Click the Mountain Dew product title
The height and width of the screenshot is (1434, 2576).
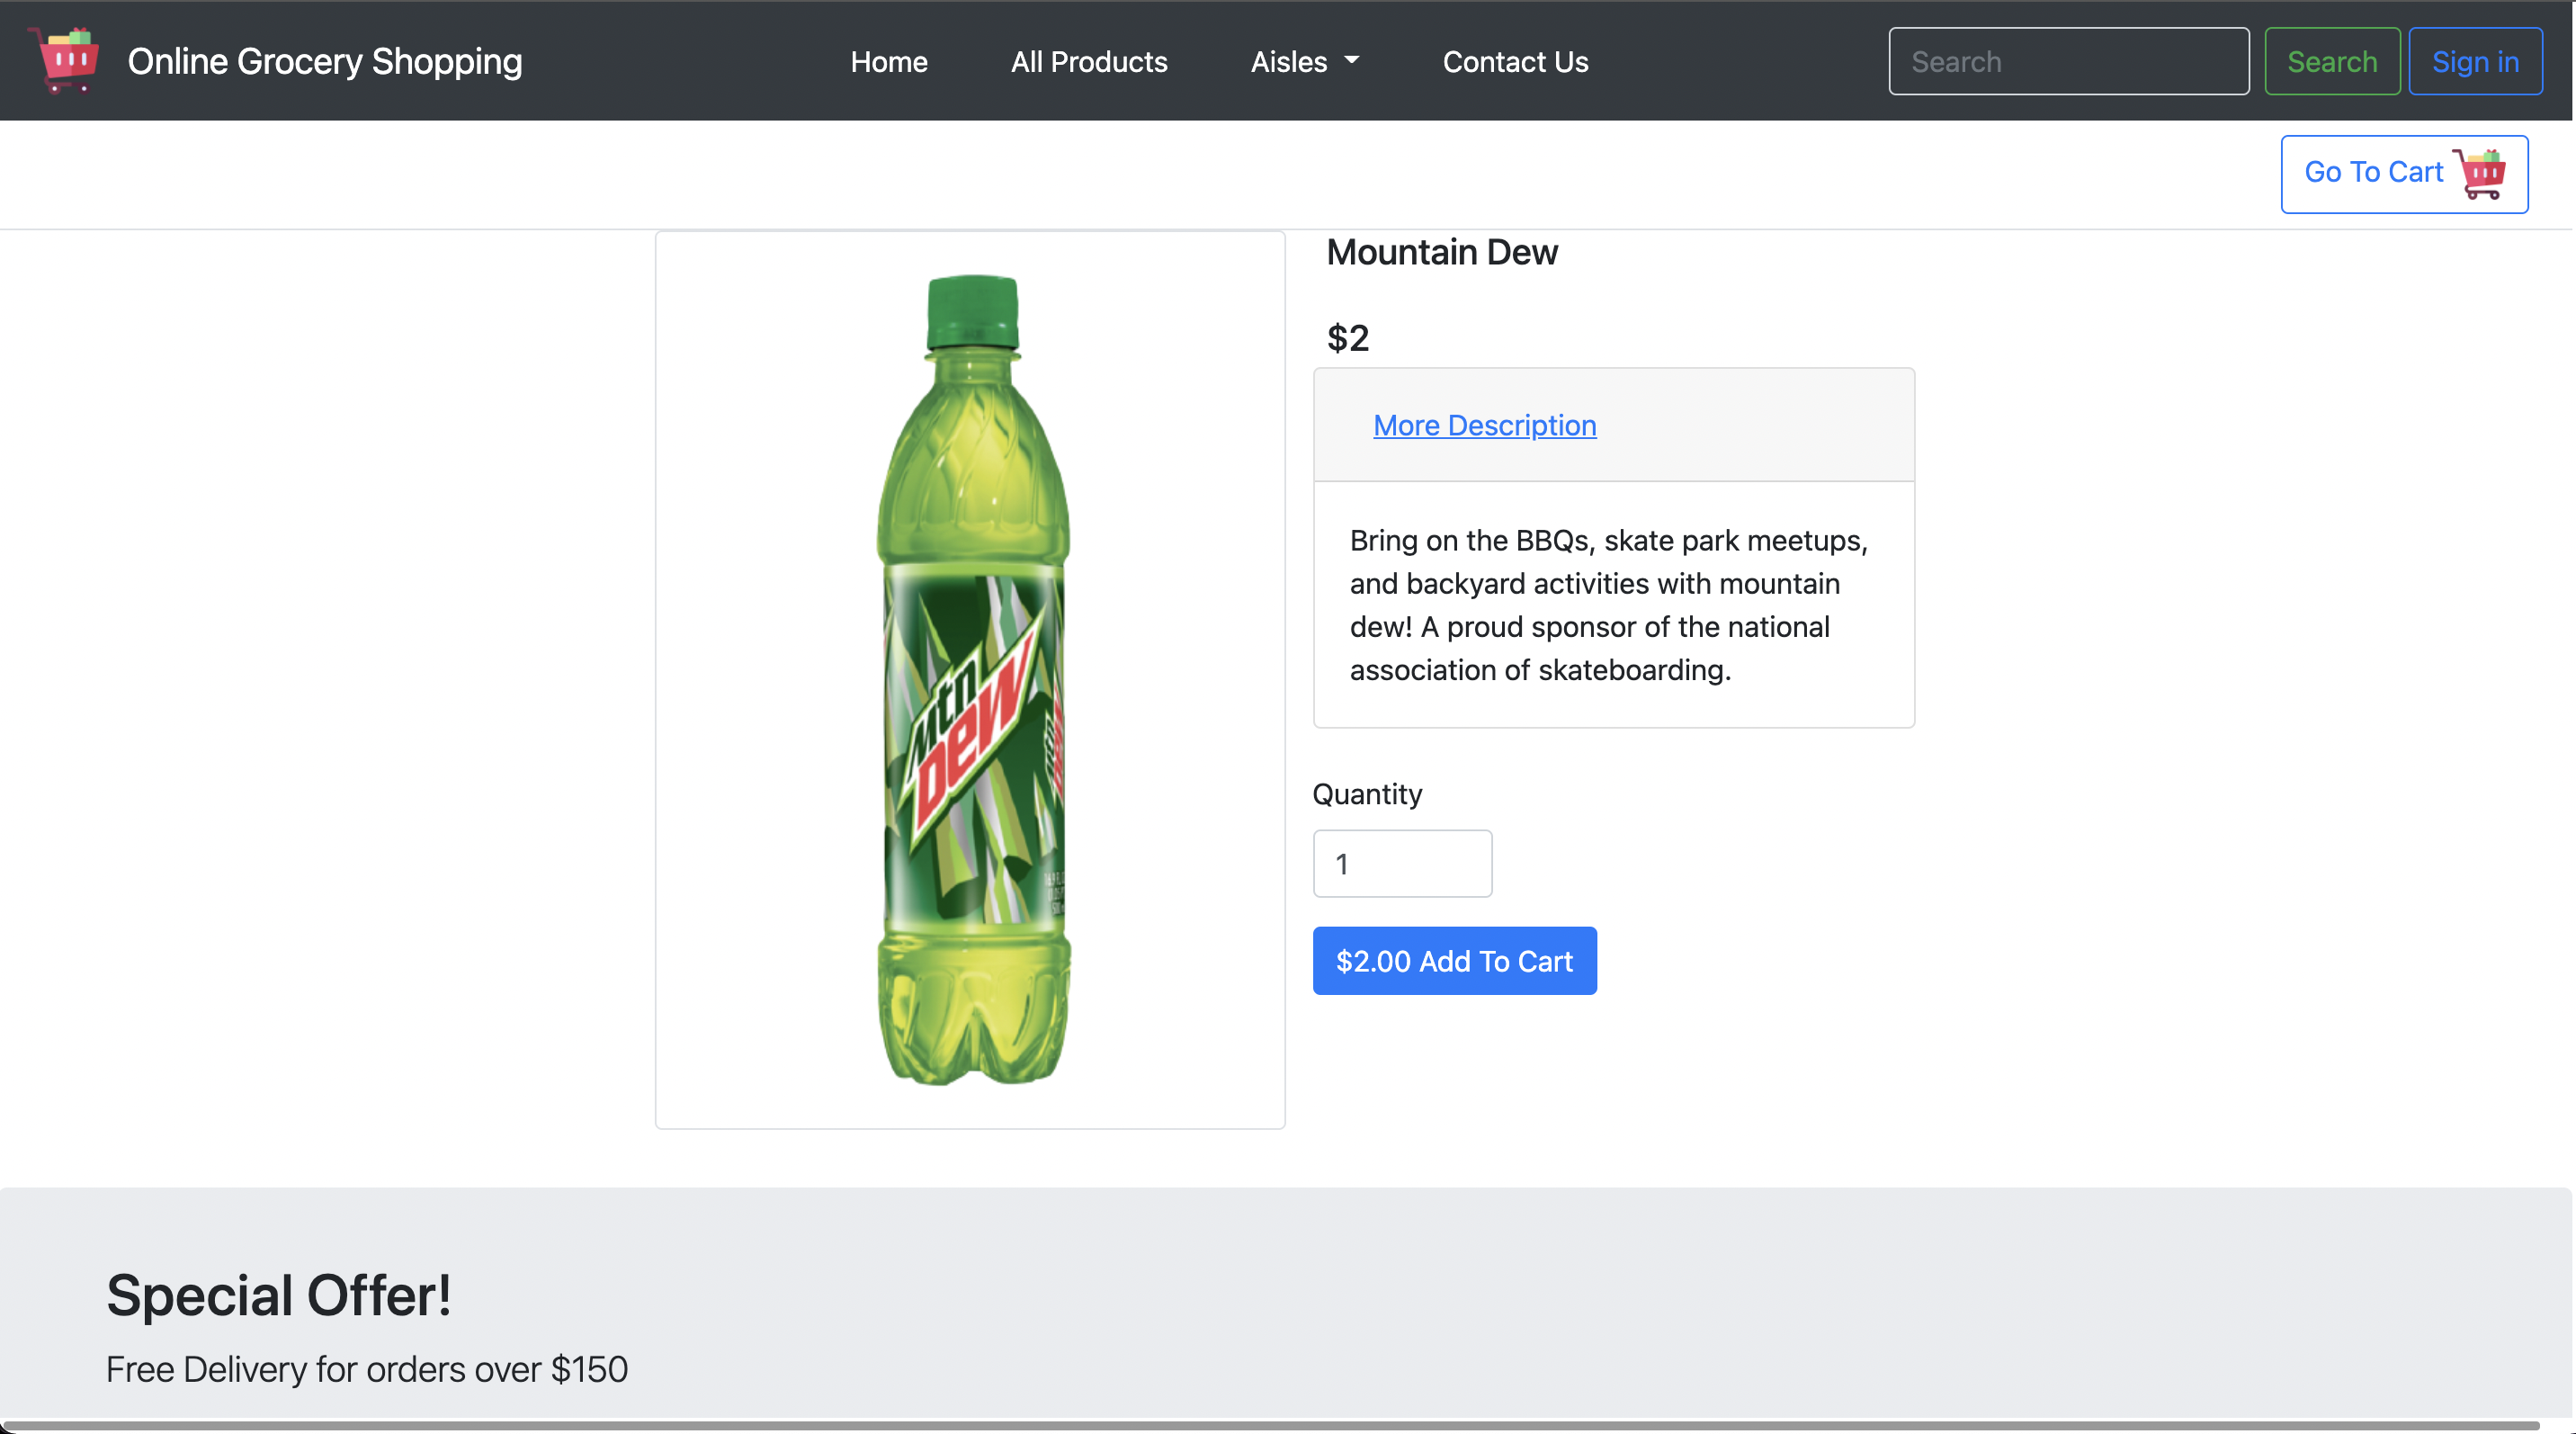pyautogui.click(x=1441, y=252)
